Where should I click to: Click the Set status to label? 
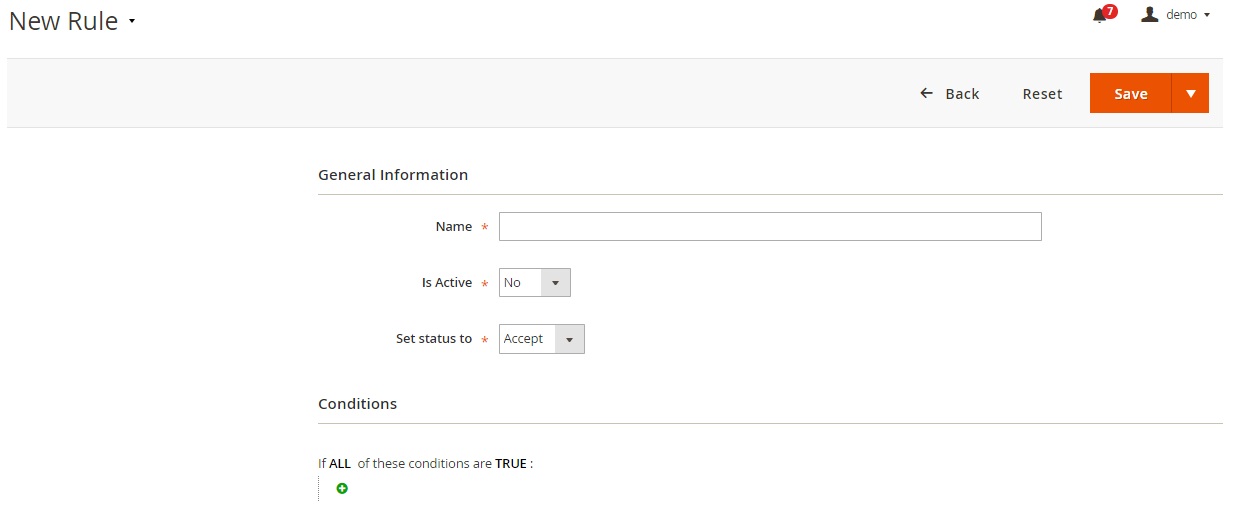[433, 339]
